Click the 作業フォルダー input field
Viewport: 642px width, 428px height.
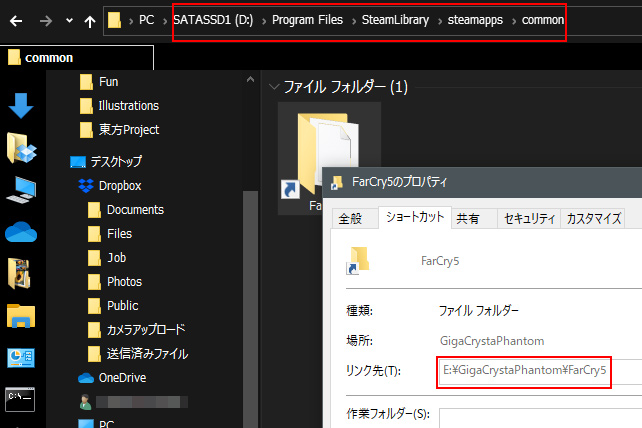pos(540,418)
